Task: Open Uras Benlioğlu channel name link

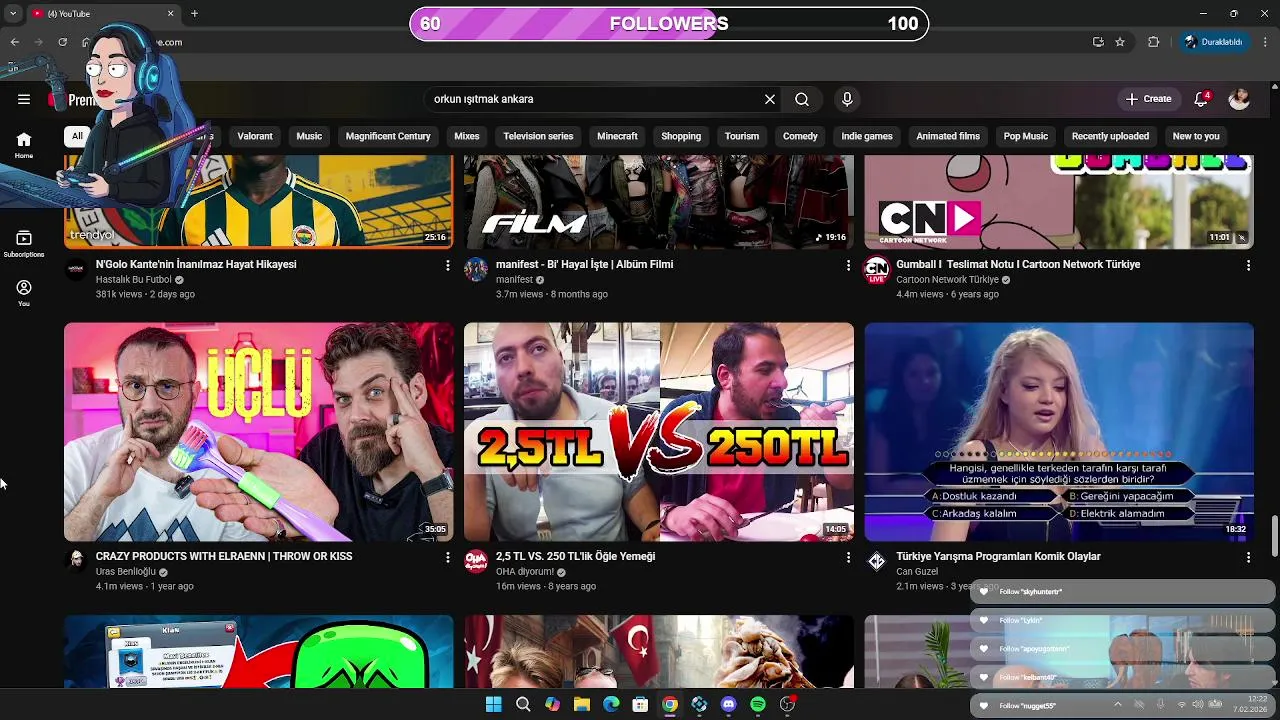Action: (126, 572)
